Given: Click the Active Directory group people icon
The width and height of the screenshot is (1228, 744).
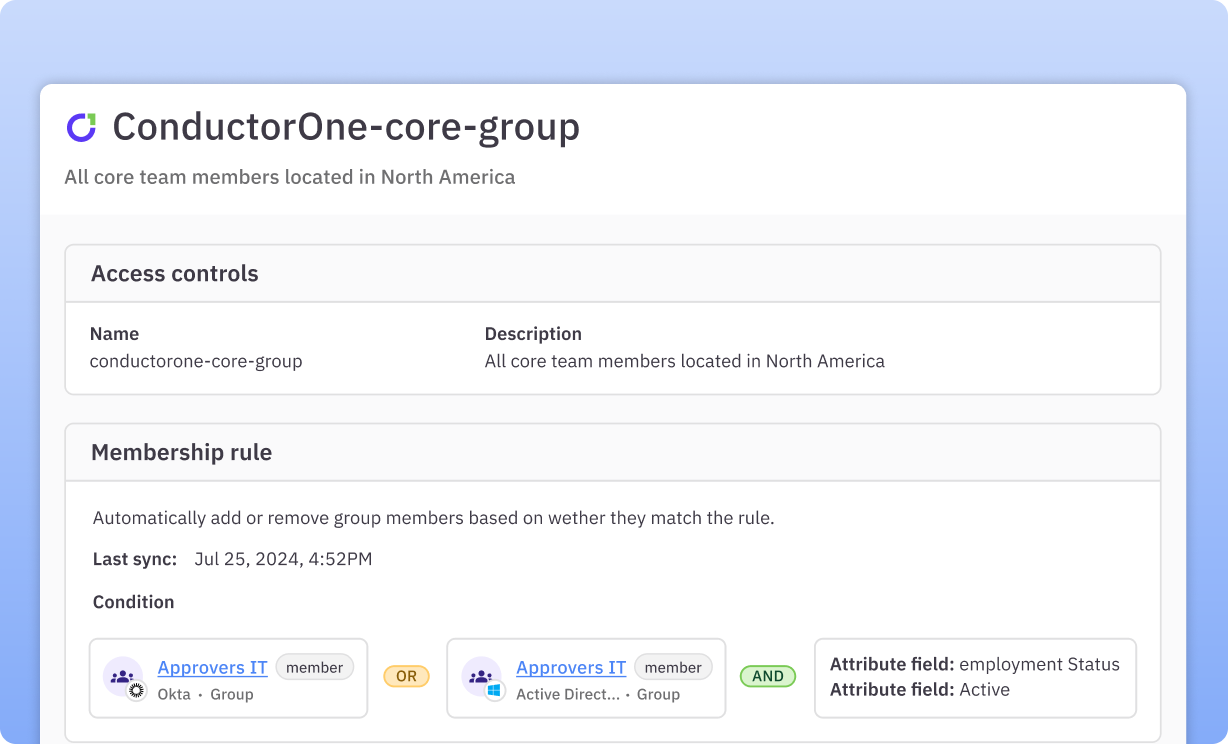Looking at the screenshot, I should (x=481, y=677).
